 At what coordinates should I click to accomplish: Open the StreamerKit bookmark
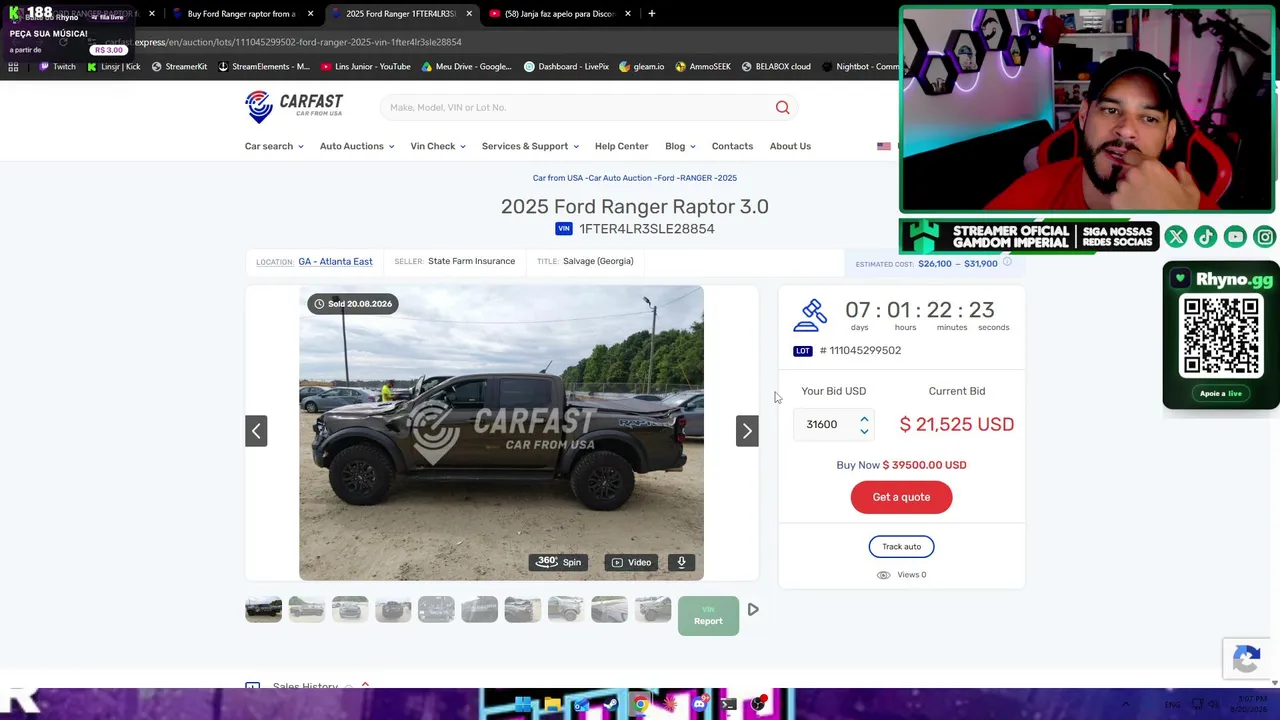pyautogui.click(x=179, y=67)
